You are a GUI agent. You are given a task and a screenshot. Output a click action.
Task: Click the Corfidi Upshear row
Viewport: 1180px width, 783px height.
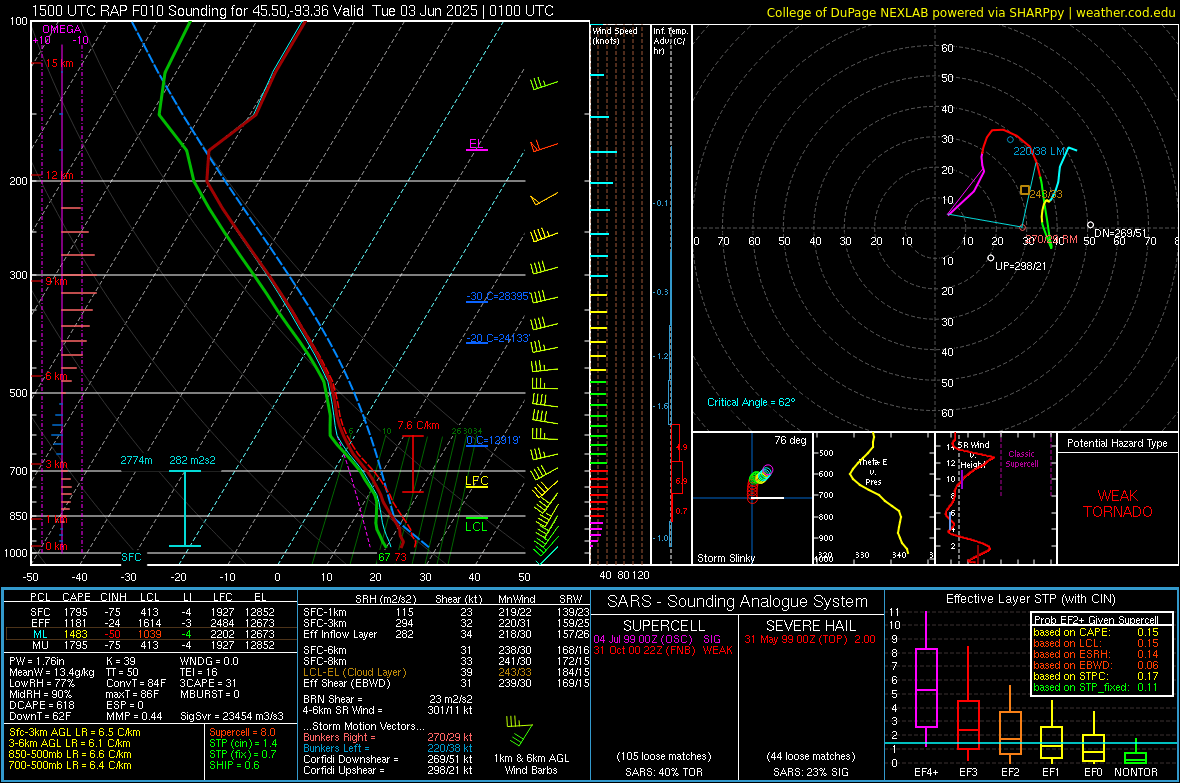click(x=388, y=770)
